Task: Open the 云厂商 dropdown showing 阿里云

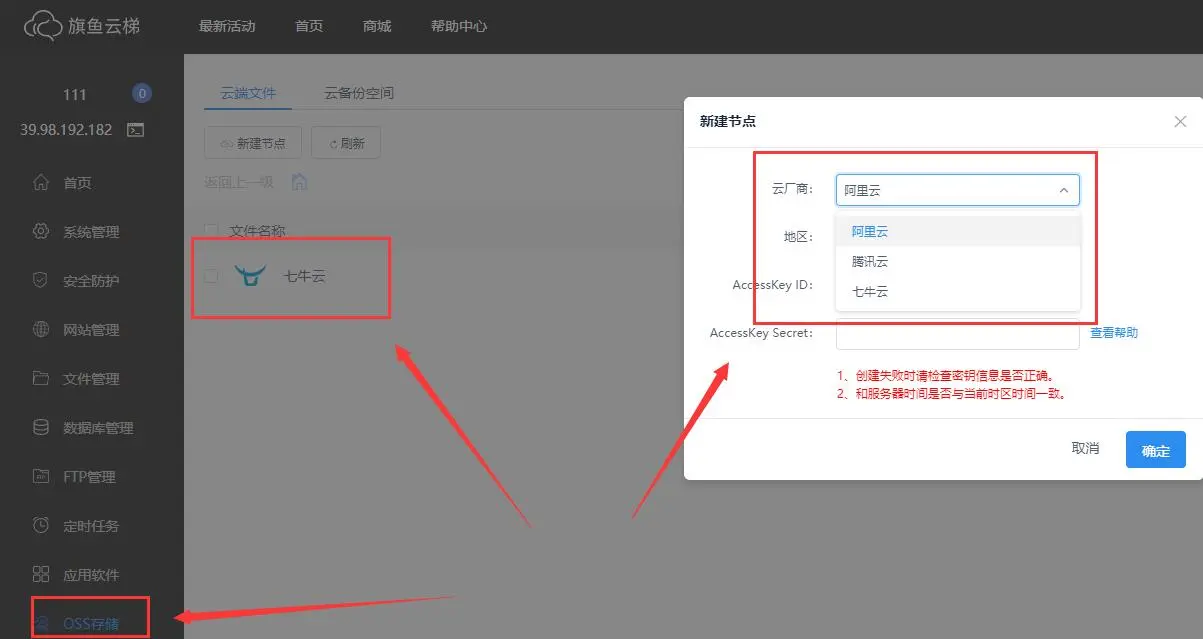Action: click(958, 190)
